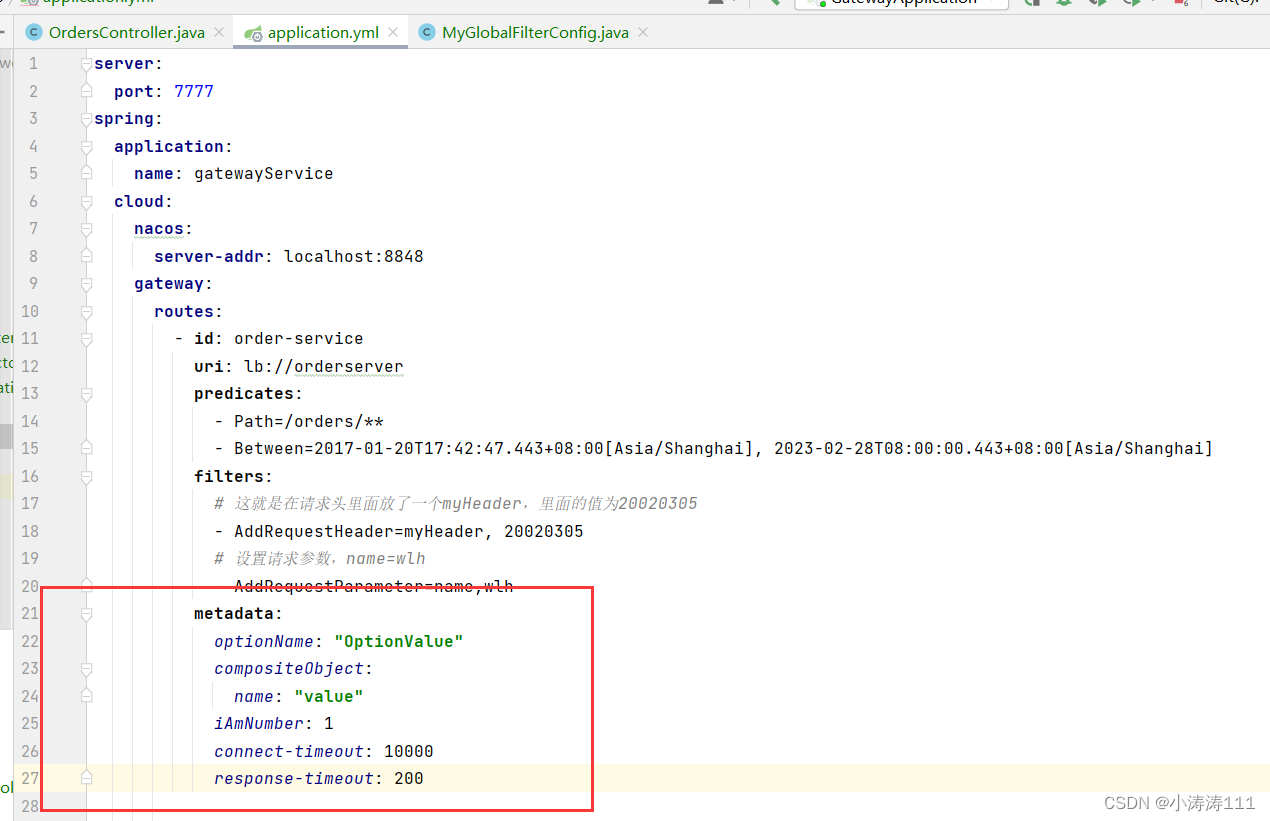Click the Run icon in the toolbar
The height and width of the screenshot is (821, 1270).
click(1031, 4)
